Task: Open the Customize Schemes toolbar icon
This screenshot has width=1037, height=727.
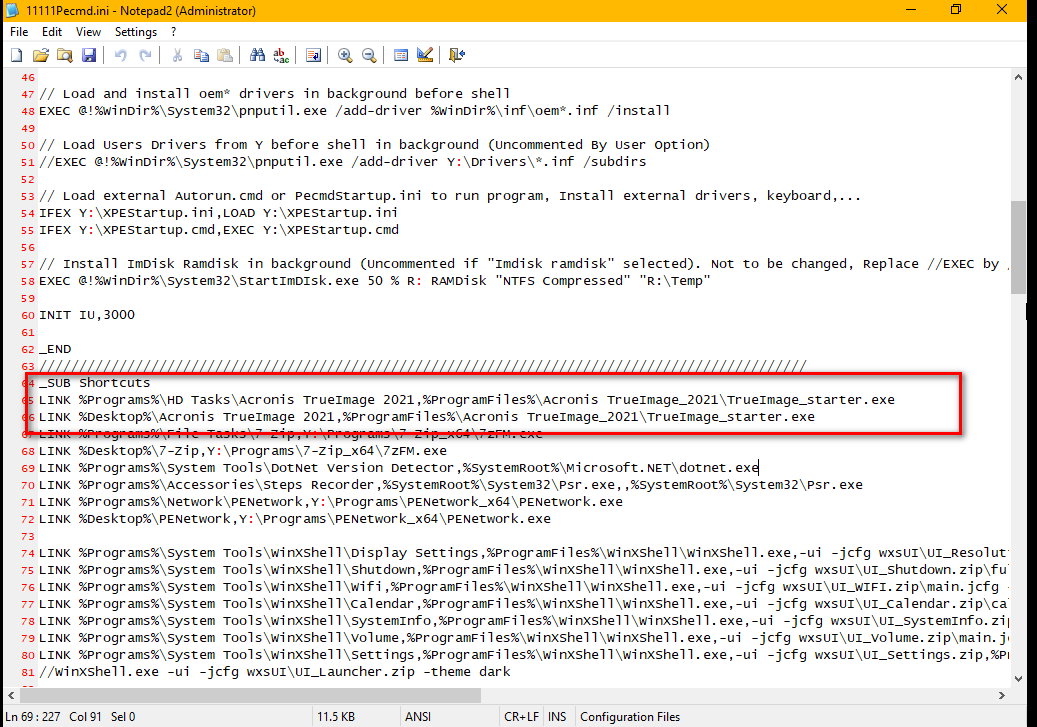Action: (x=425, y=56)
